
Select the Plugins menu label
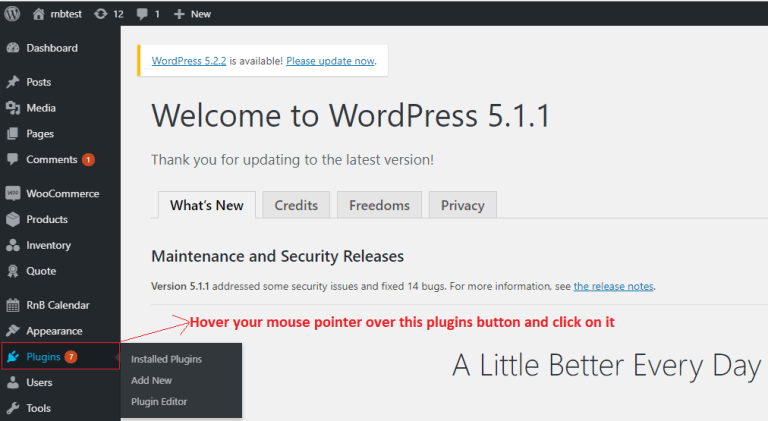(44, 357)
